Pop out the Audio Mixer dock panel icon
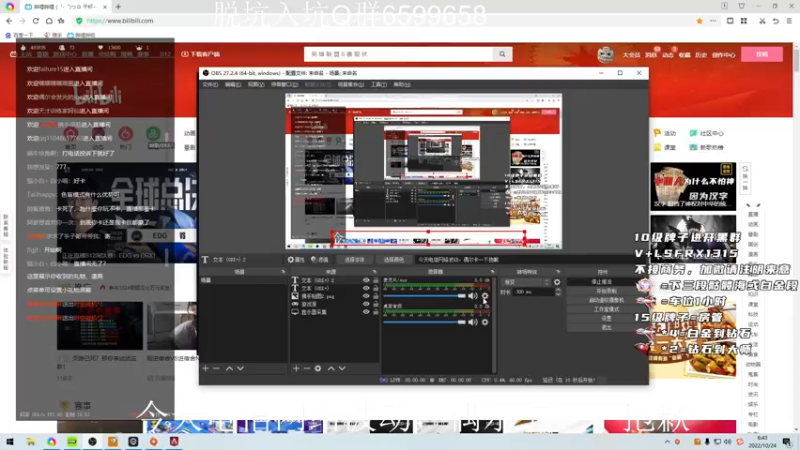800x450 pixels. pyautogui.click(x=492, y=272)
